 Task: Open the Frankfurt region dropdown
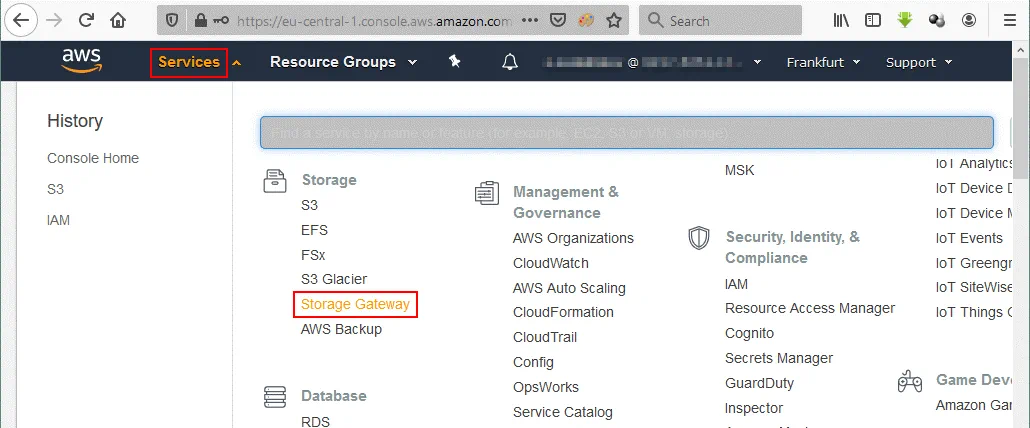tap(823, 62)
